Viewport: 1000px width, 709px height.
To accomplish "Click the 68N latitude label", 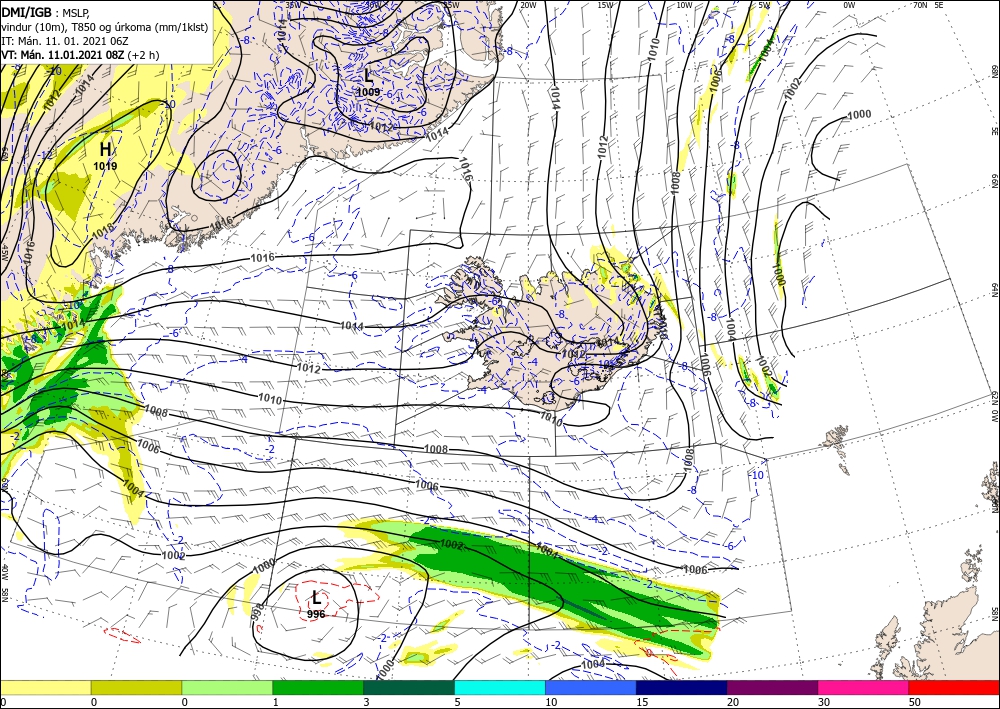I will pos(994,71).
